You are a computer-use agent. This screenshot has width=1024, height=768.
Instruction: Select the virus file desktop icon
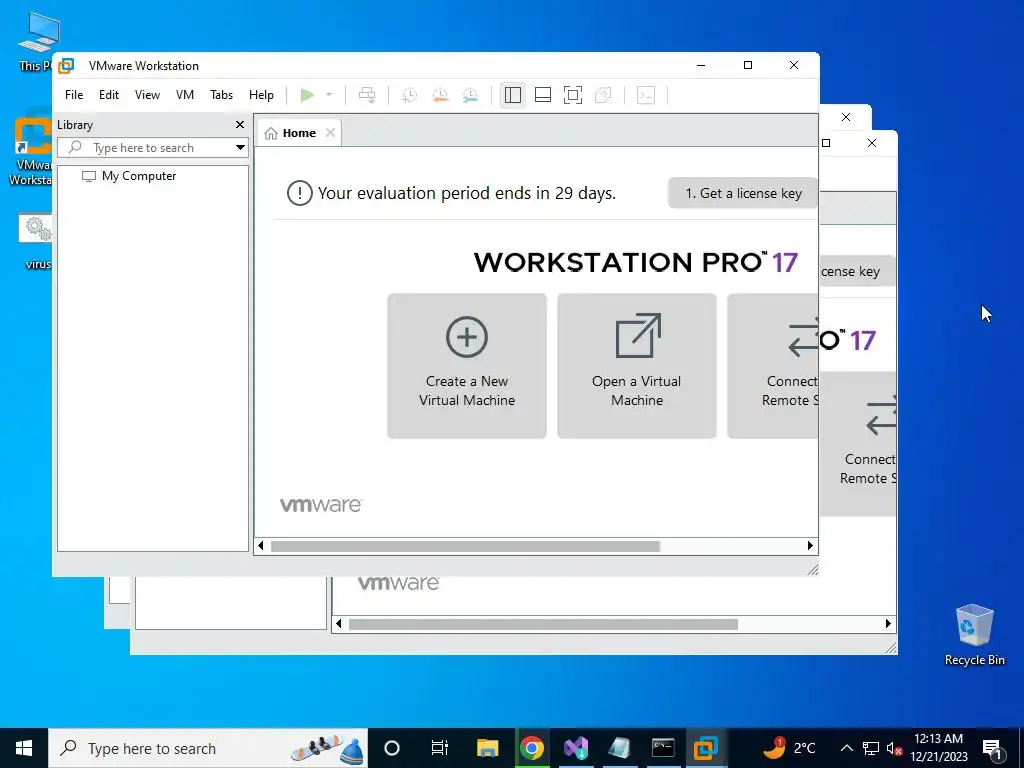coord(35,242)
